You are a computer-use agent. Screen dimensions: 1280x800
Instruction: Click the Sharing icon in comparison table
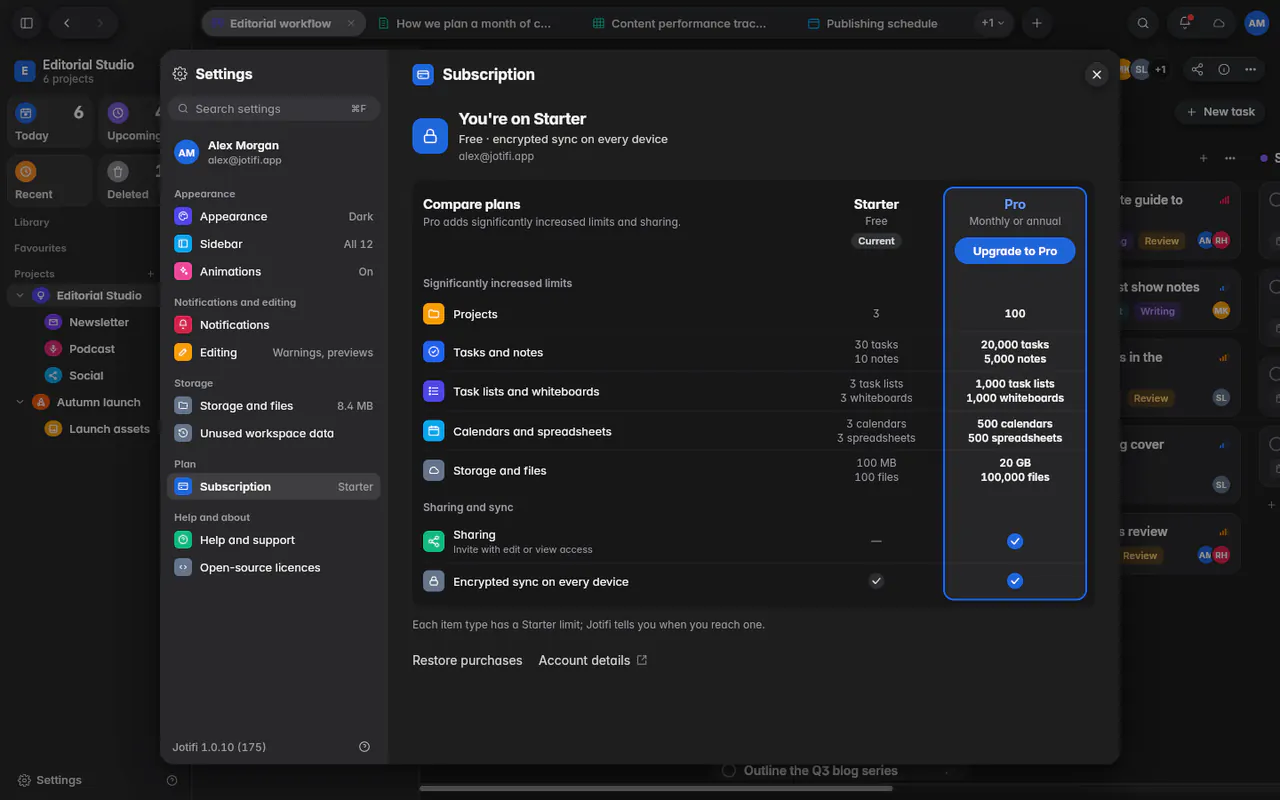point(433,541)
